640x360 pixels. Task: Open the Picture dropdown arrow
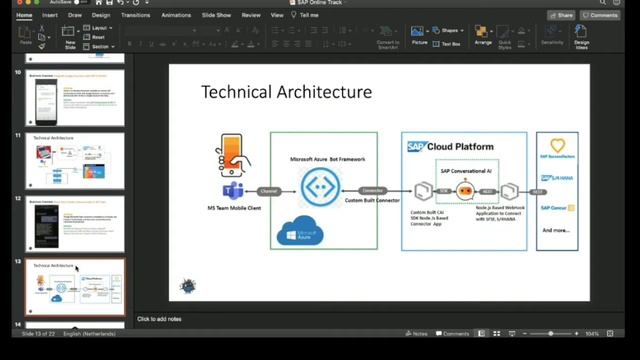pyautogui.click(x=428, y=31)
